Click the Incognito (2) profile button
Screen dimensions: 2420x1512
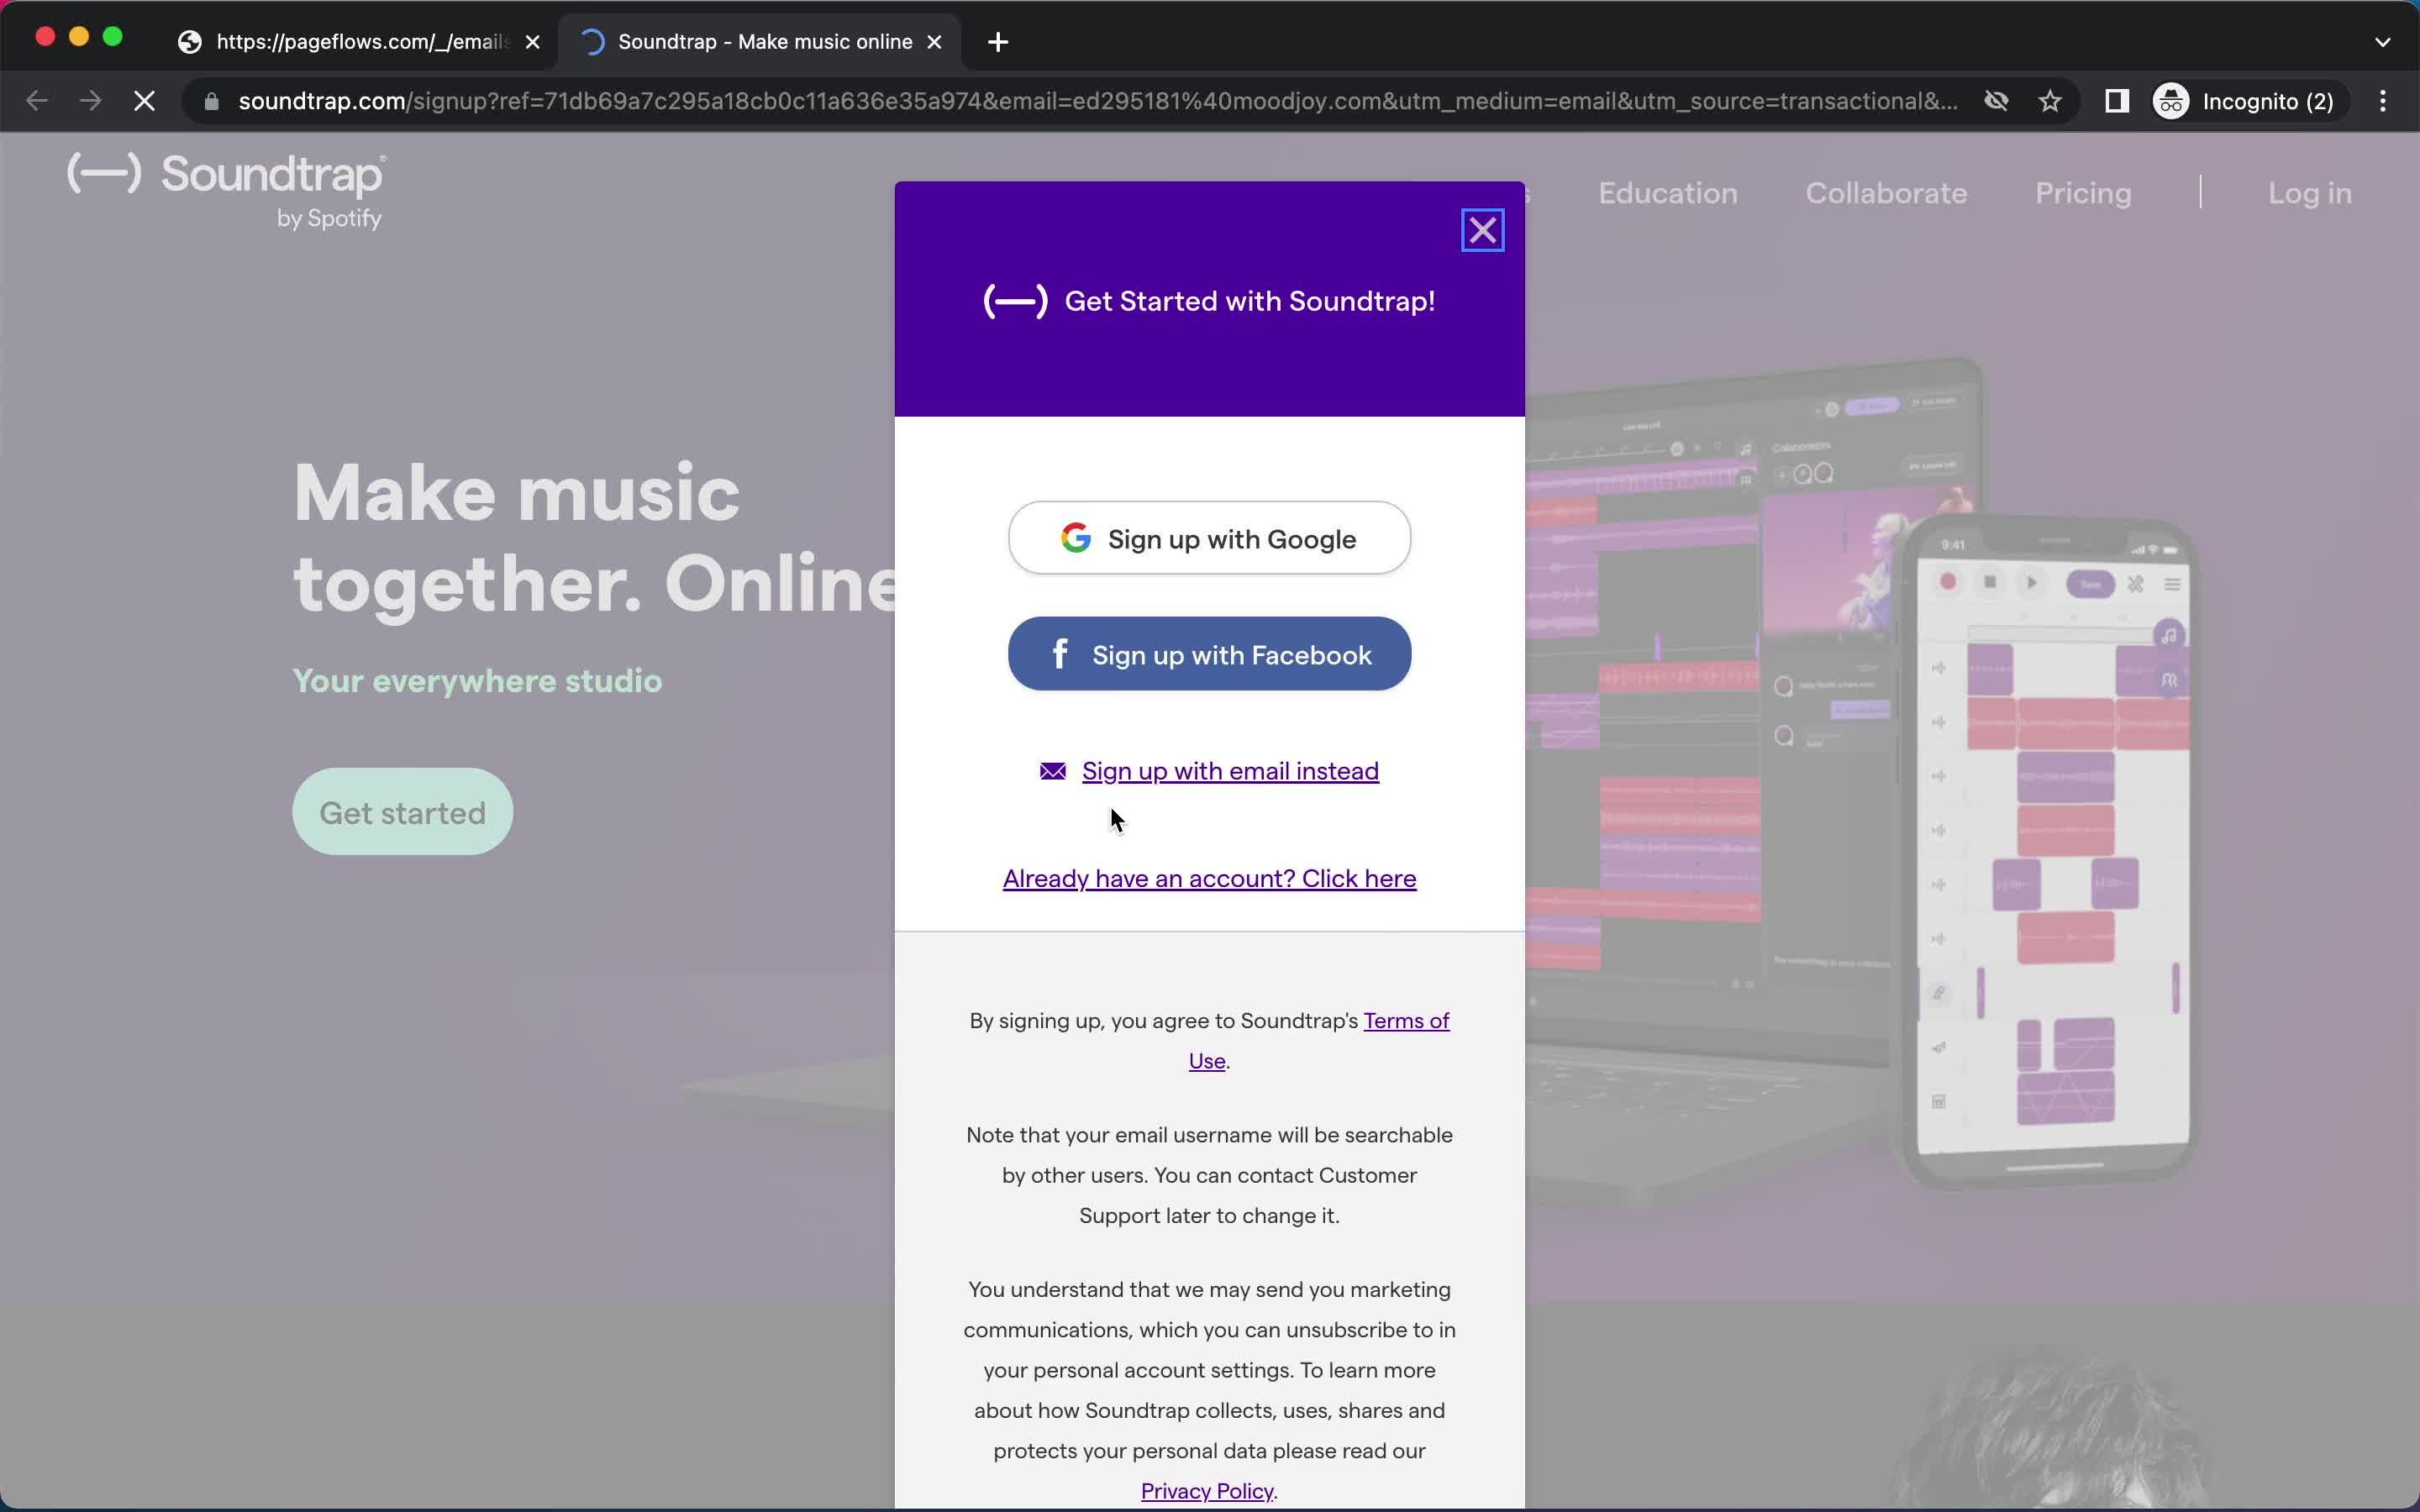pyautogui.click(x=2246, y=101)
